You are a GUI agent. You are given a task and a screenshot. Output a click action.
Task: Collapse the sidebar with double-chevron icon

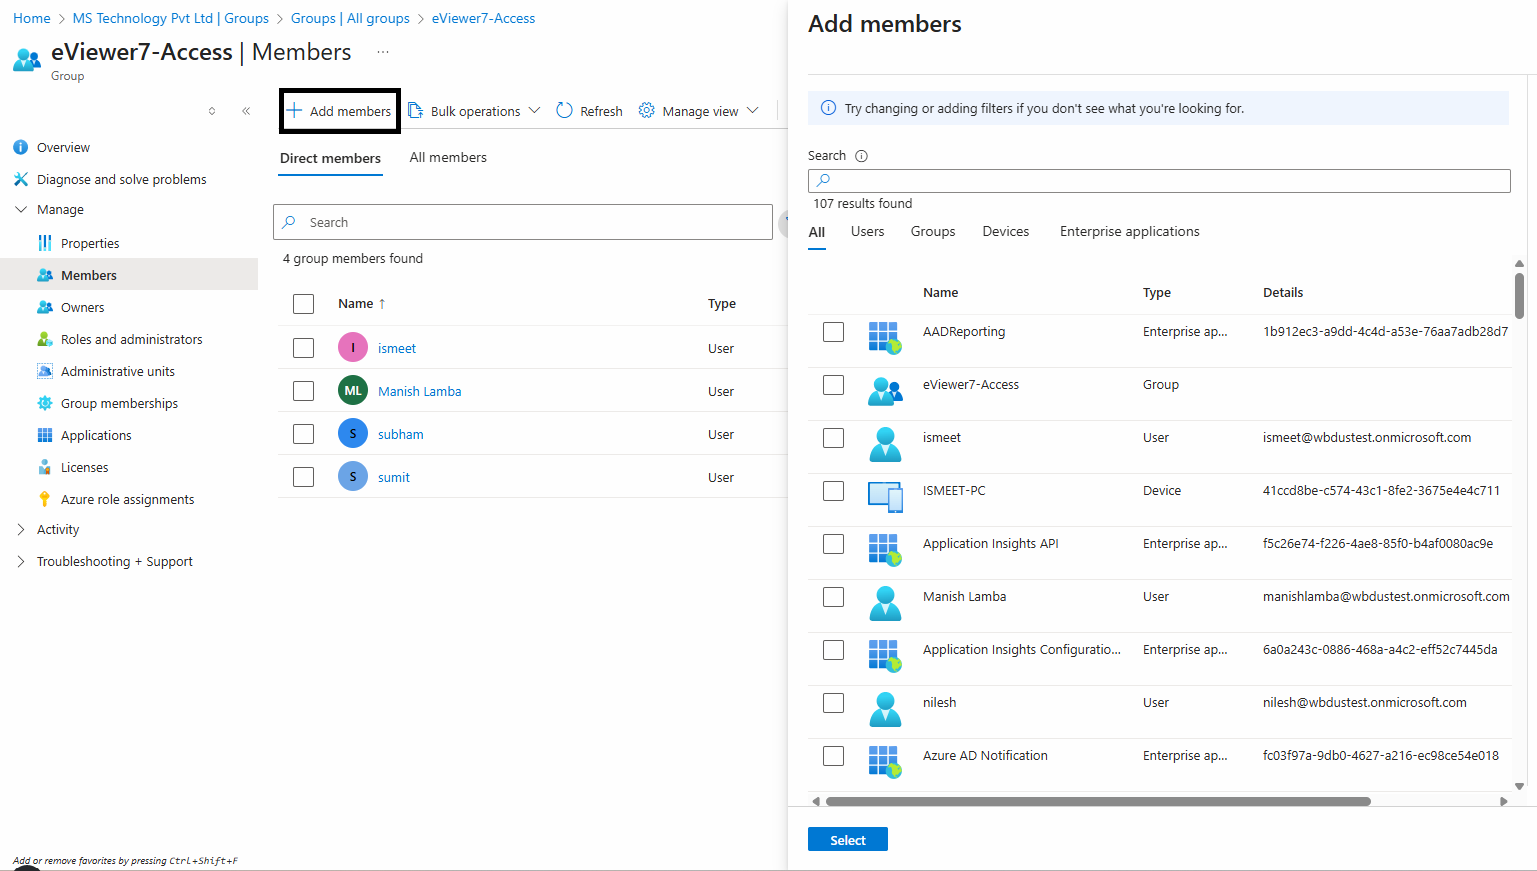(246, 111)
